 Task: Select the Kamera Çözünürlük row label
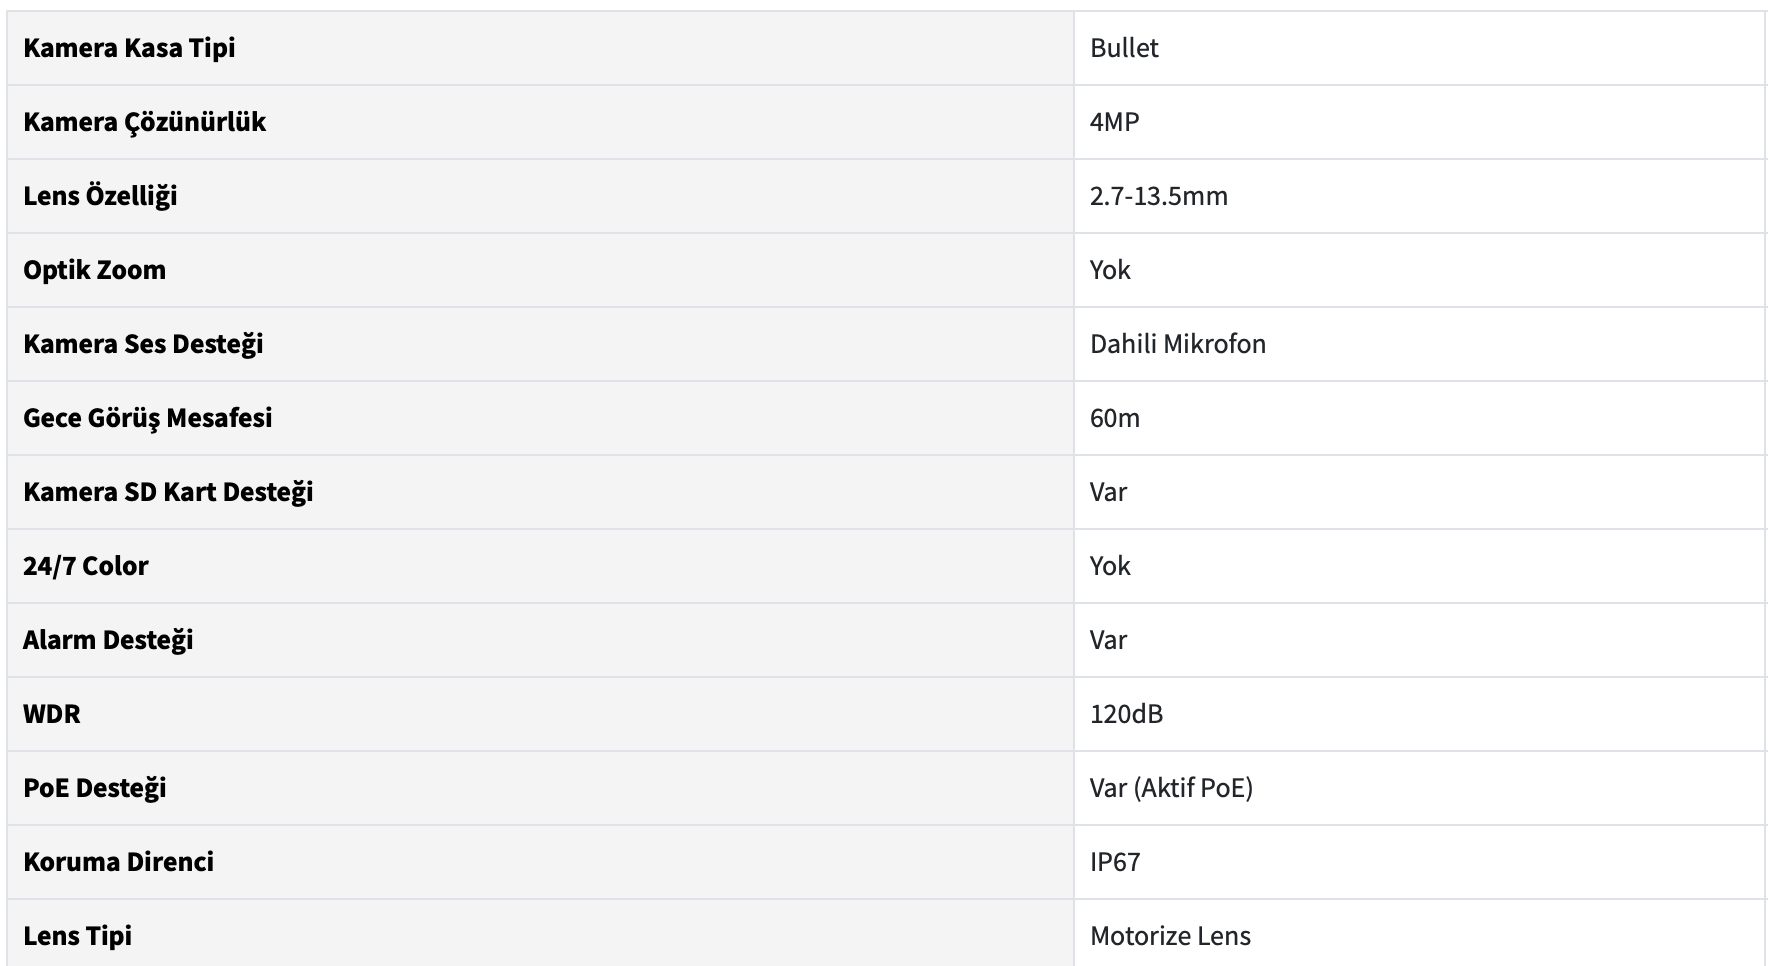(x=144, y=122)
